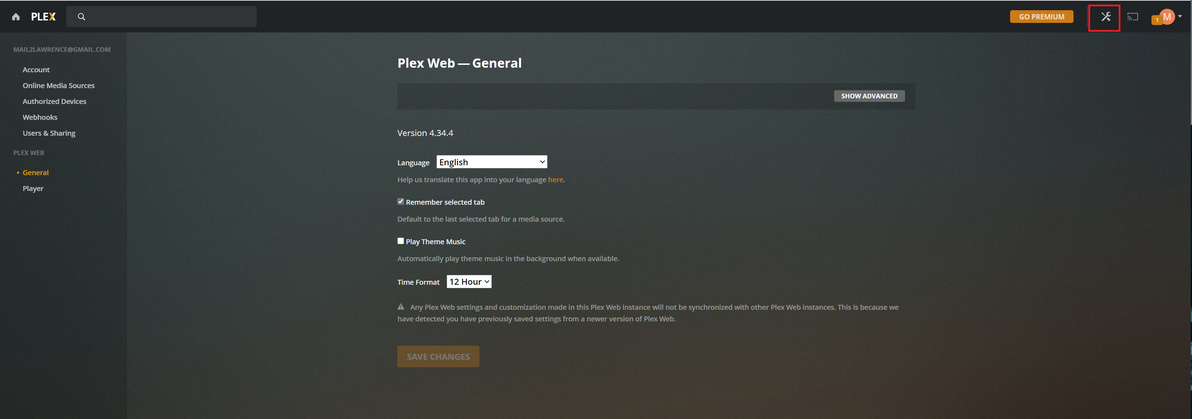Go to Plex home via house icon

coord(16,17)
